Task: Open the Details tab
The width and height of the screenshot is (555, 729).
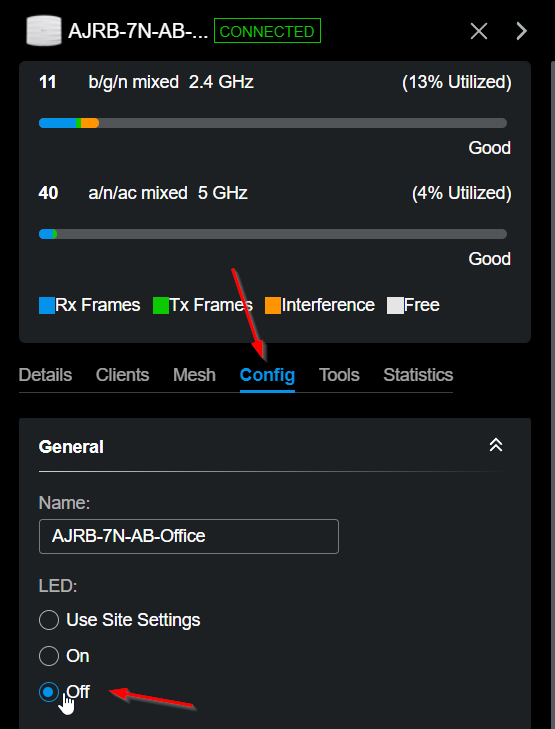Action: coord(45,375)
